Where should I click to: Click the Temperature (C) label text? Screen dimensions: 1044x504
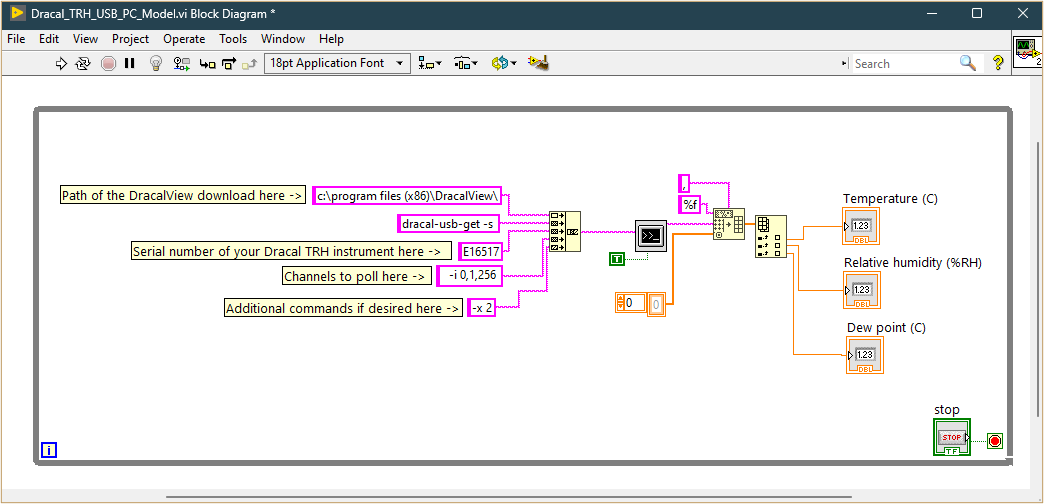pyautogui.click(x=890, y=198)
